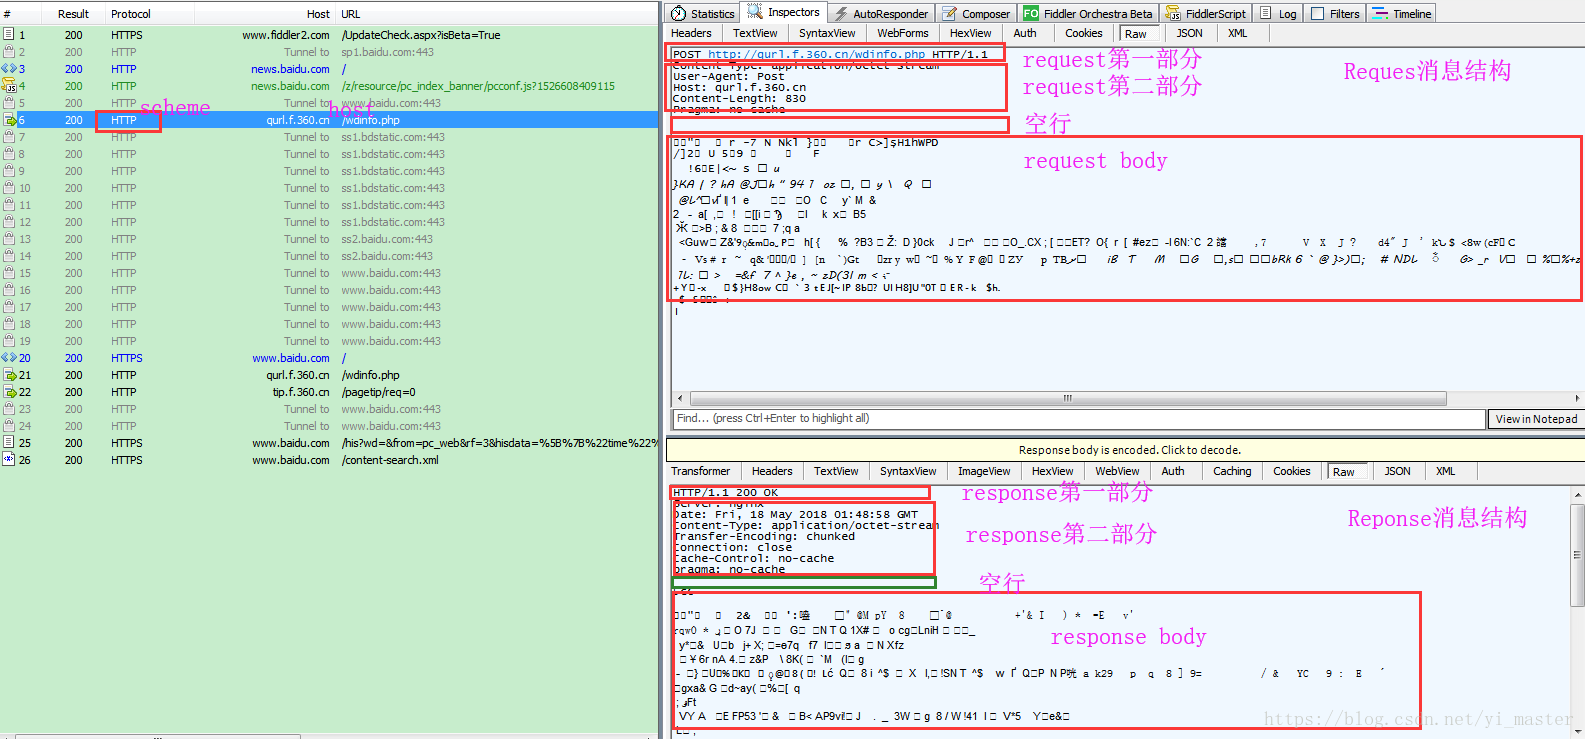Select response Caching tab
Screen dimensions: 1585x739
1232,471
